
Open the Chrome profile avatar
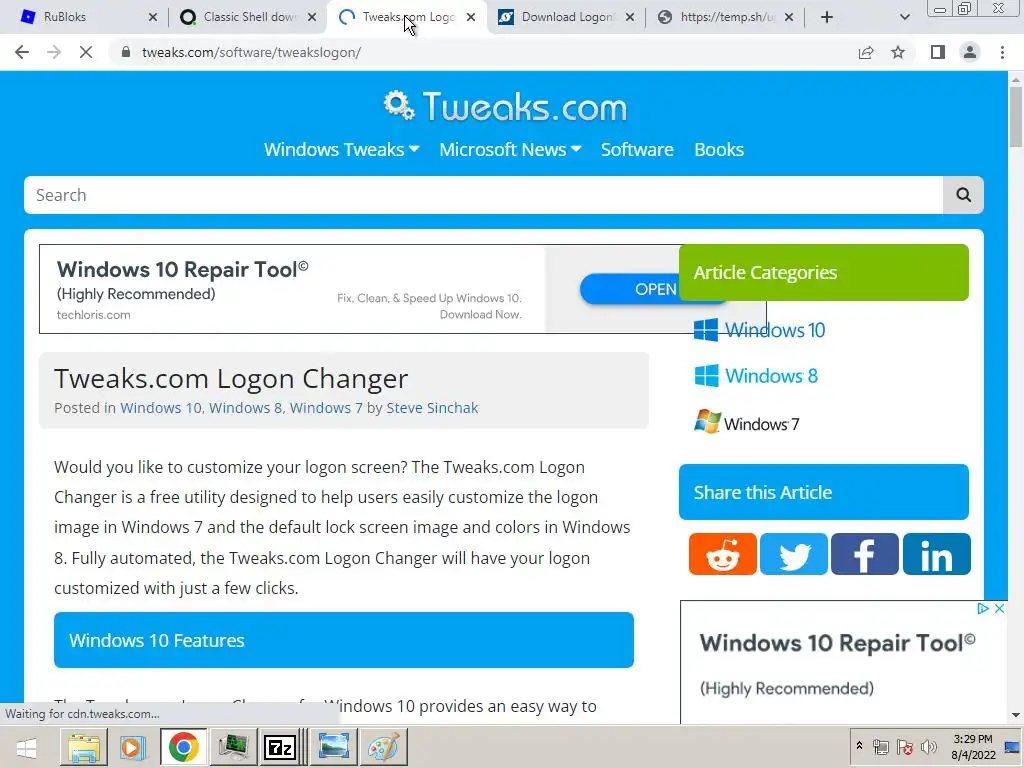pyautogui.click(x=970, y=52)
